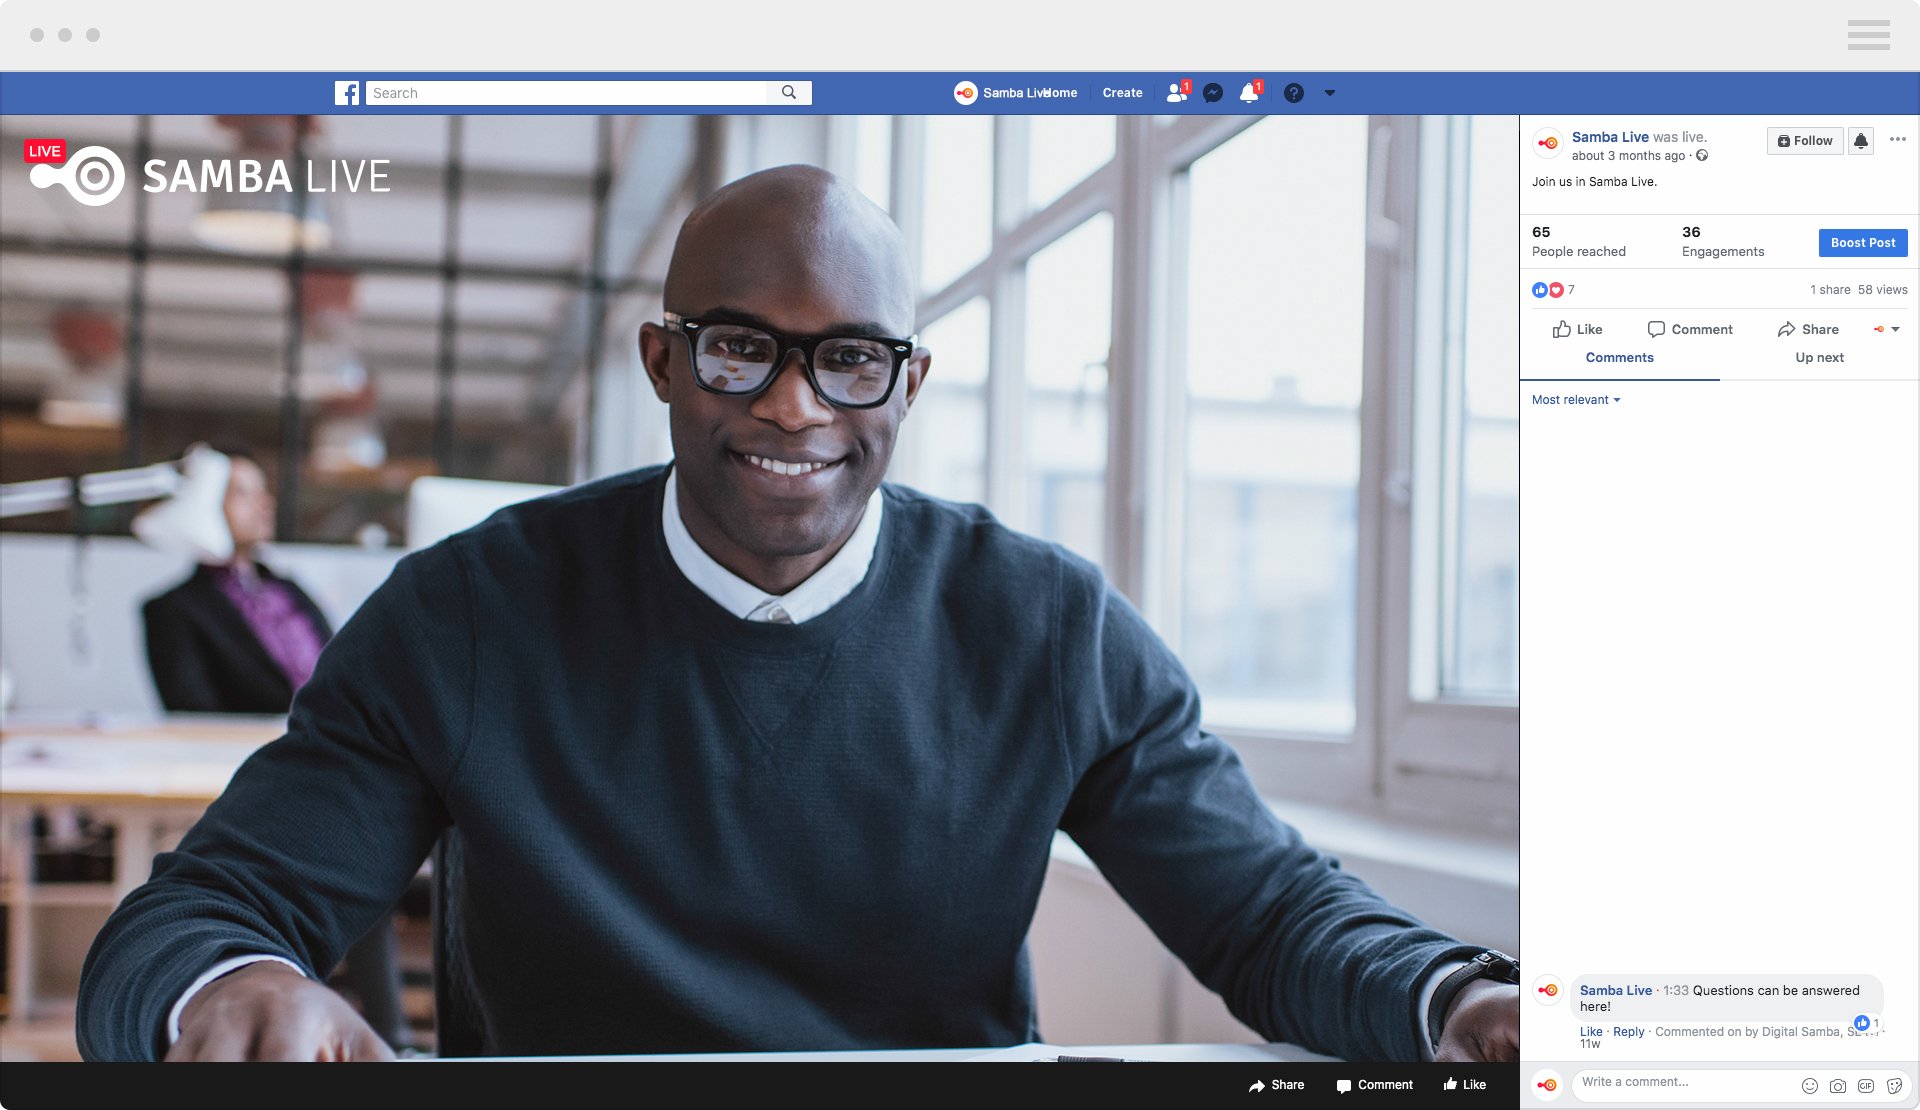Screen dimensions: 1920x1110
Task: Click the Boost Post button
Action: [1862, 242]
